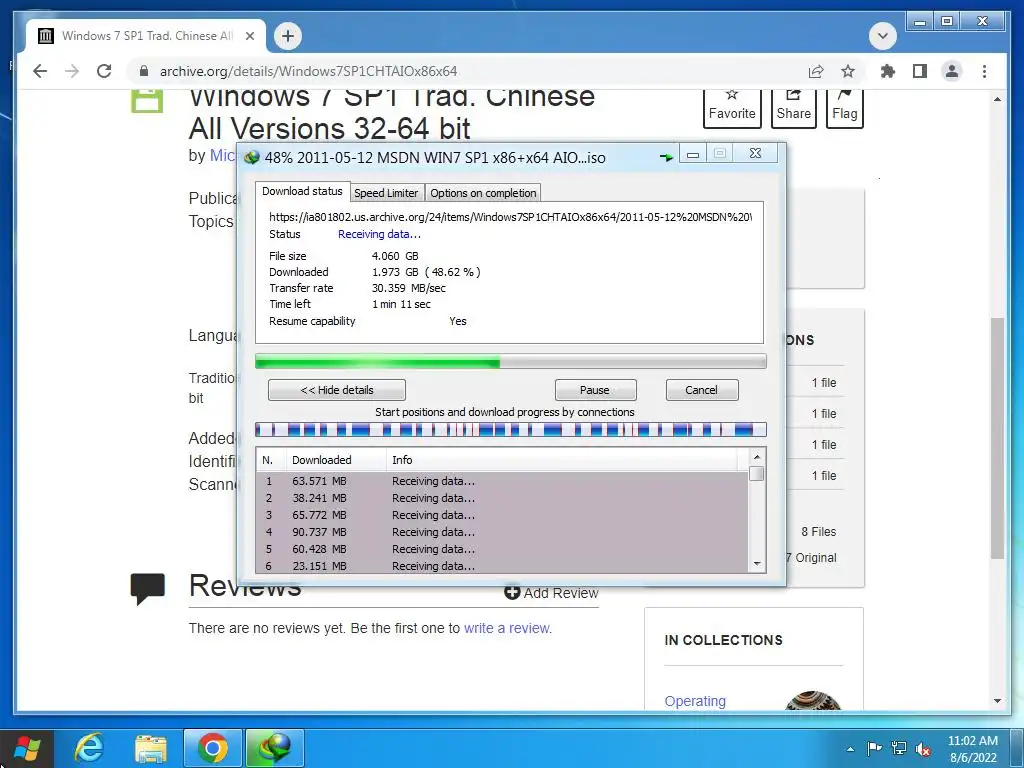This screenshot has height=768, width=1024.
Task: Click the Action Center flag tray icon
Action: 874,748
